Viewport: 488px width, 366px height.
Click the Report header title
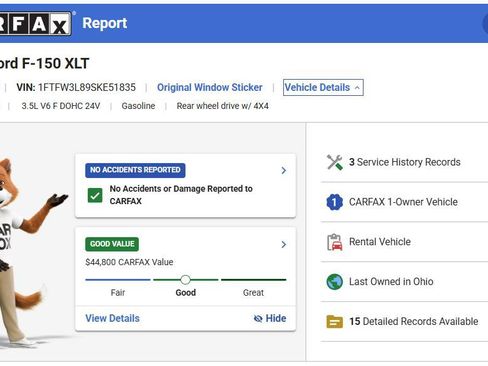pyautogui.click(x=105, y=23)
